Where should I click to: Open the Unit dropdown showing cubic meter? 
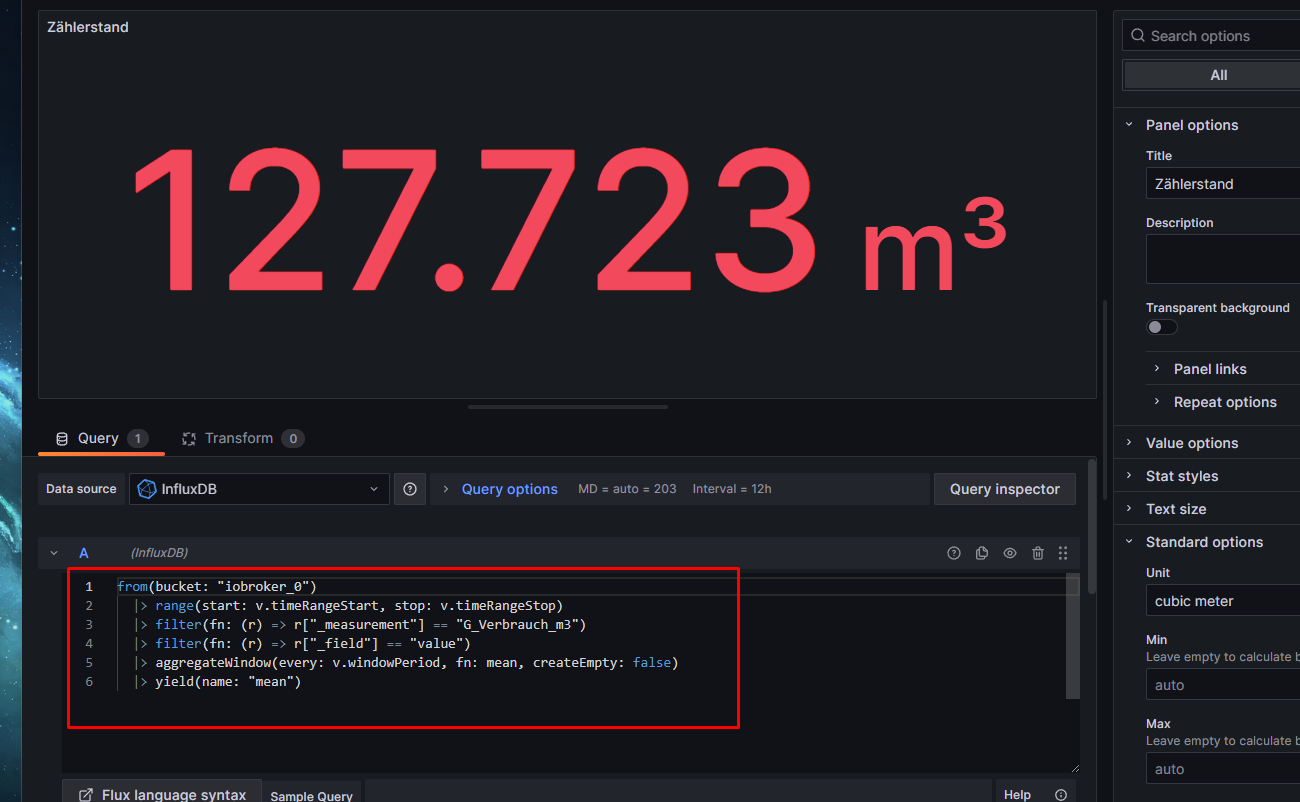pyautogui.click(x=1222, y=601)
